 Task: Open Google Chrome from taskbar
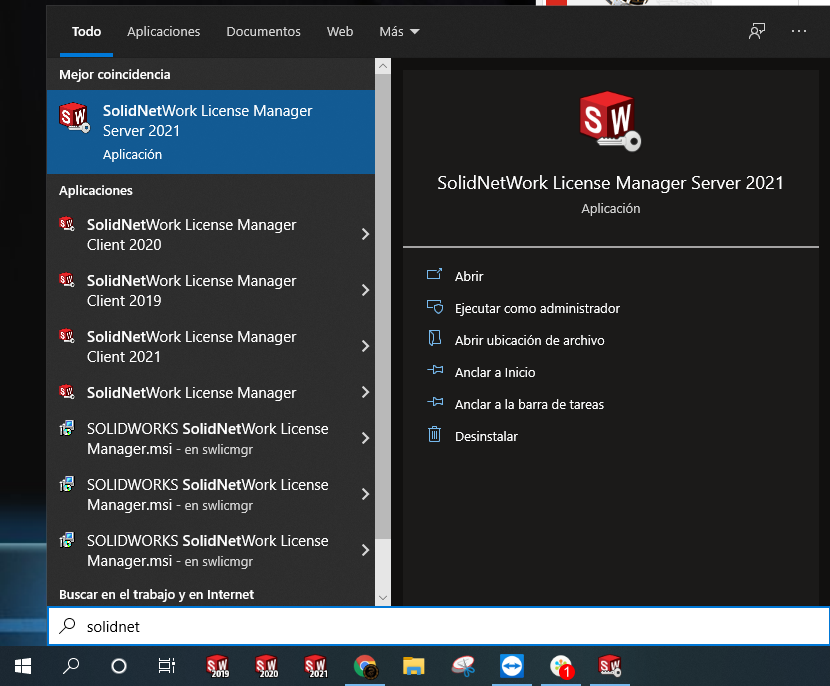pos(365,666)
